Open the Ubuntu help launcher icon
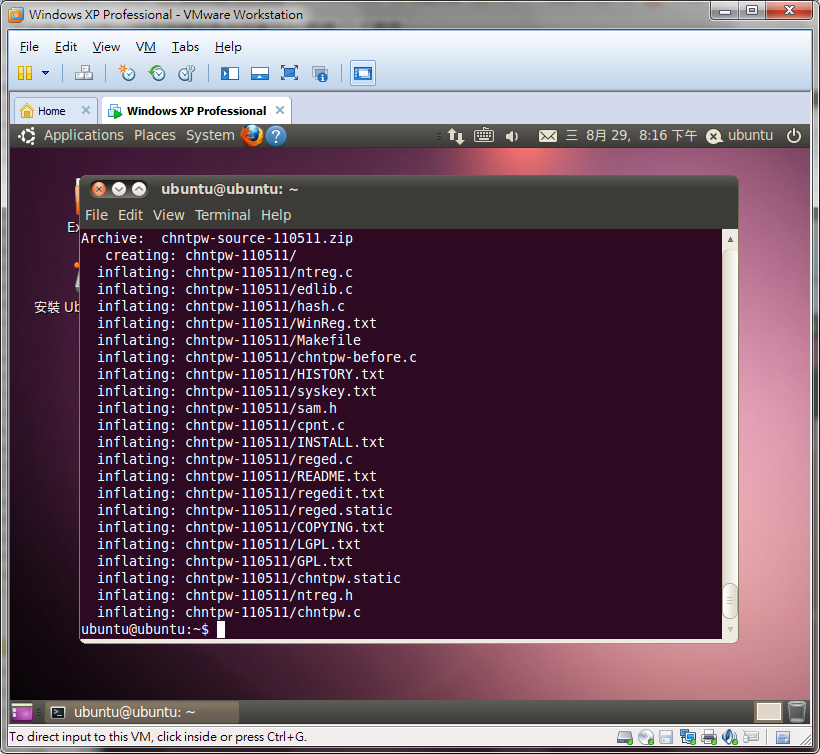The width and height of the screenshot is (820, 754). (276, 136)
